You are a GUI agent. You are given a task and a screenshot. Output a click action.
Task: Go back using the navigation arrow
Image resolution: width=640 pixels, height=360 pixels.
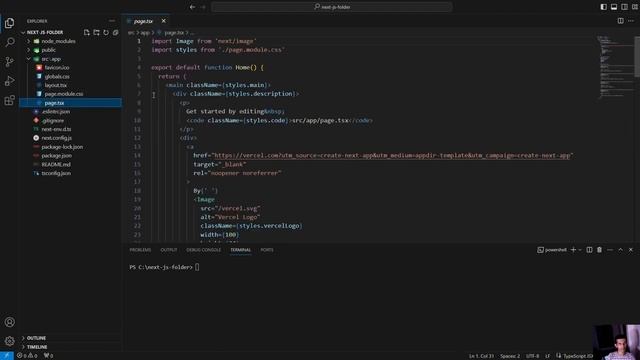192,7
